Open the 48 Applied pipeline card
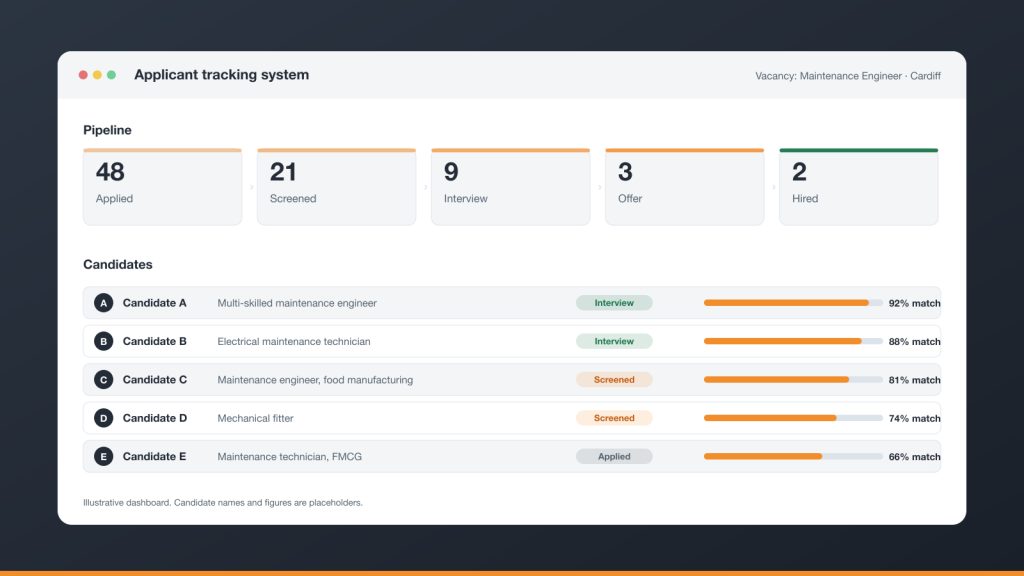The image size is (1024, 576). point(163,187)
